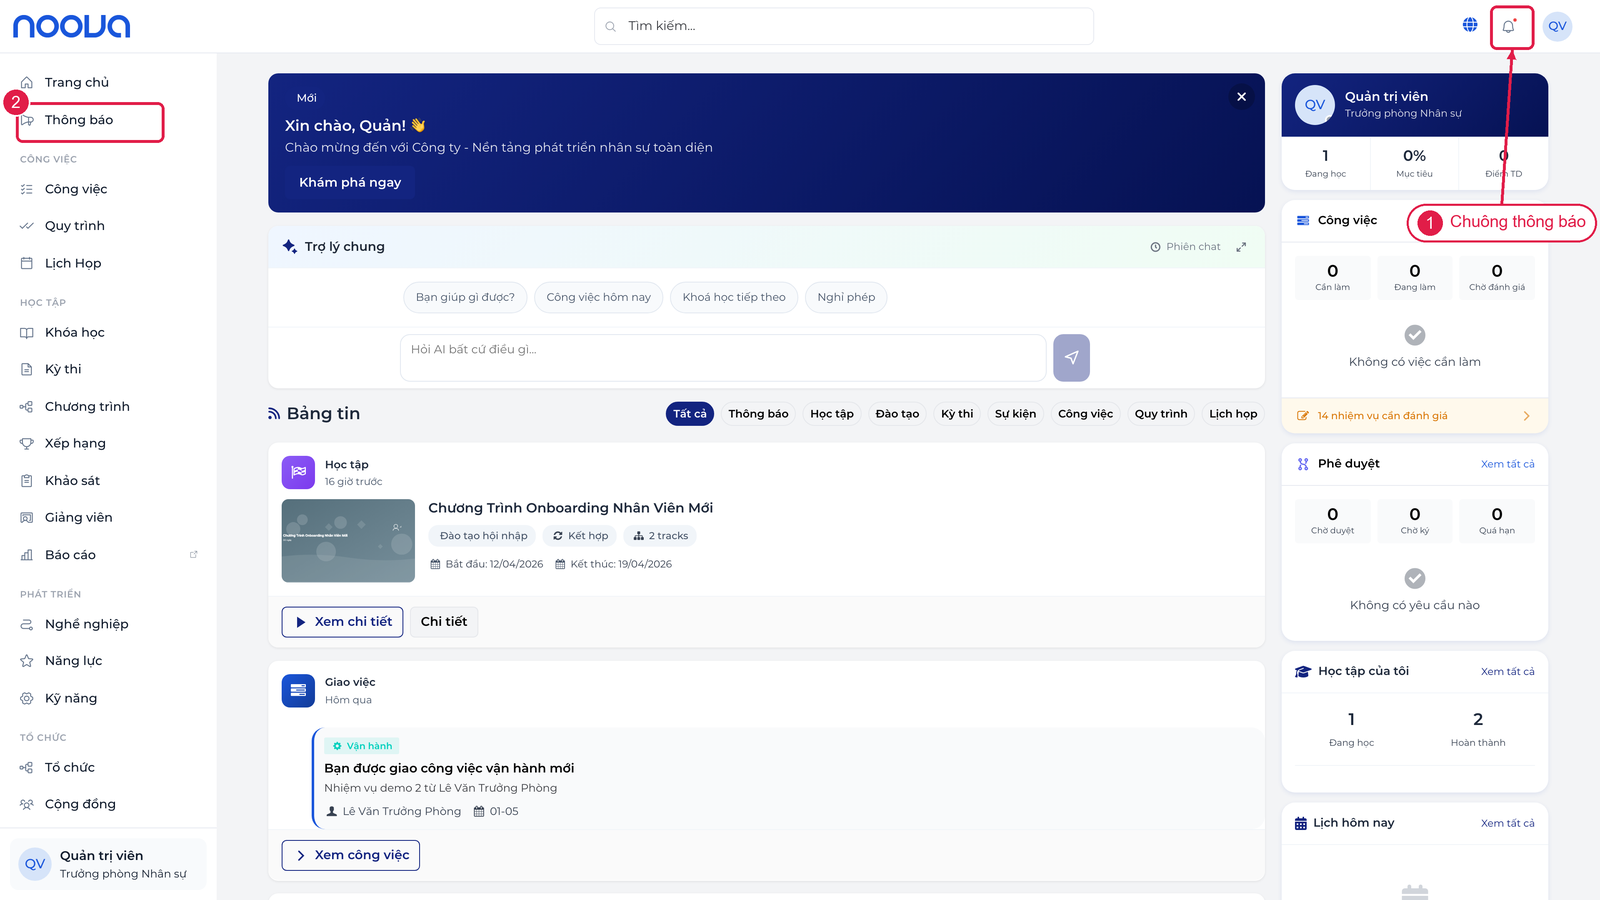This screenshot has height=900, width=1600.
Task: Open Phiên chat history
Action: point(1185,247)
